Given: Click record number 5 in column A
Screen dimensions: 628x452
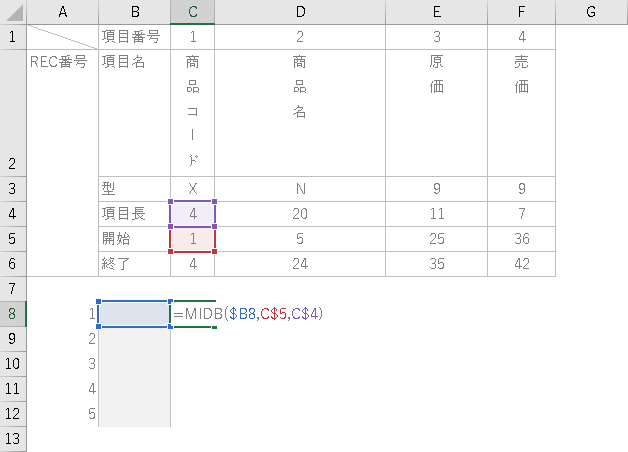Looking at the screenshot, I should pos(62,414).
